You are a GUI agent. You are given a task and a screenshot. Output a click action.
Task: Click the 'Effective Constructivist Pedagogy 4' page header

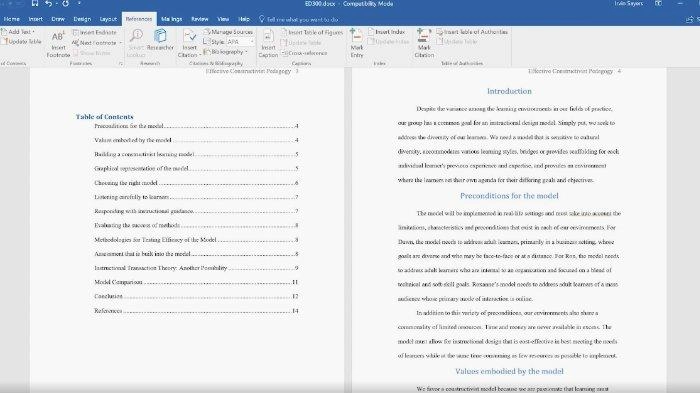point(574,71)
